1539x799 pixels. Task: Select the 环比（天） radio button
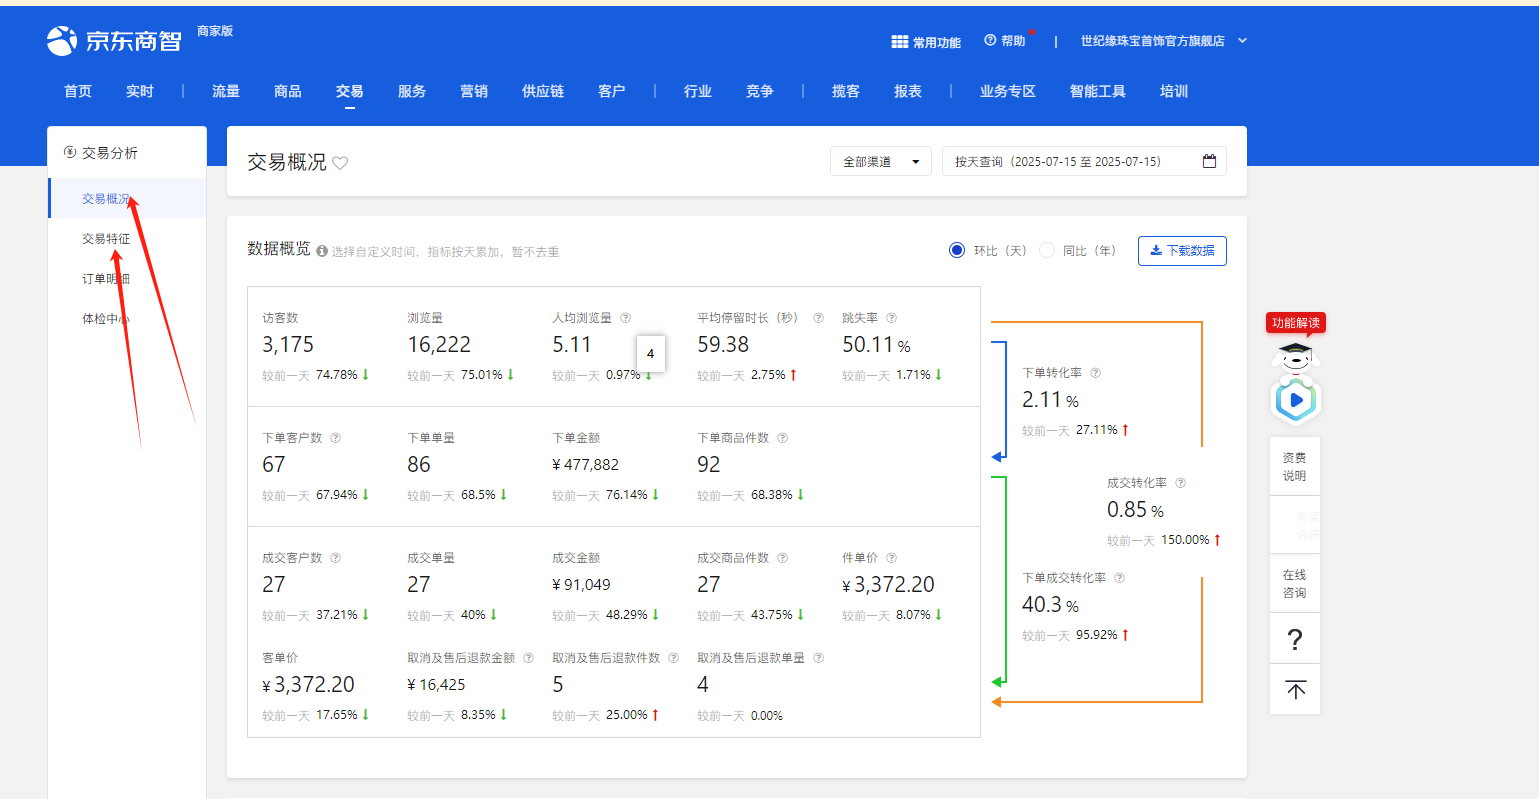tap(957, 250)
